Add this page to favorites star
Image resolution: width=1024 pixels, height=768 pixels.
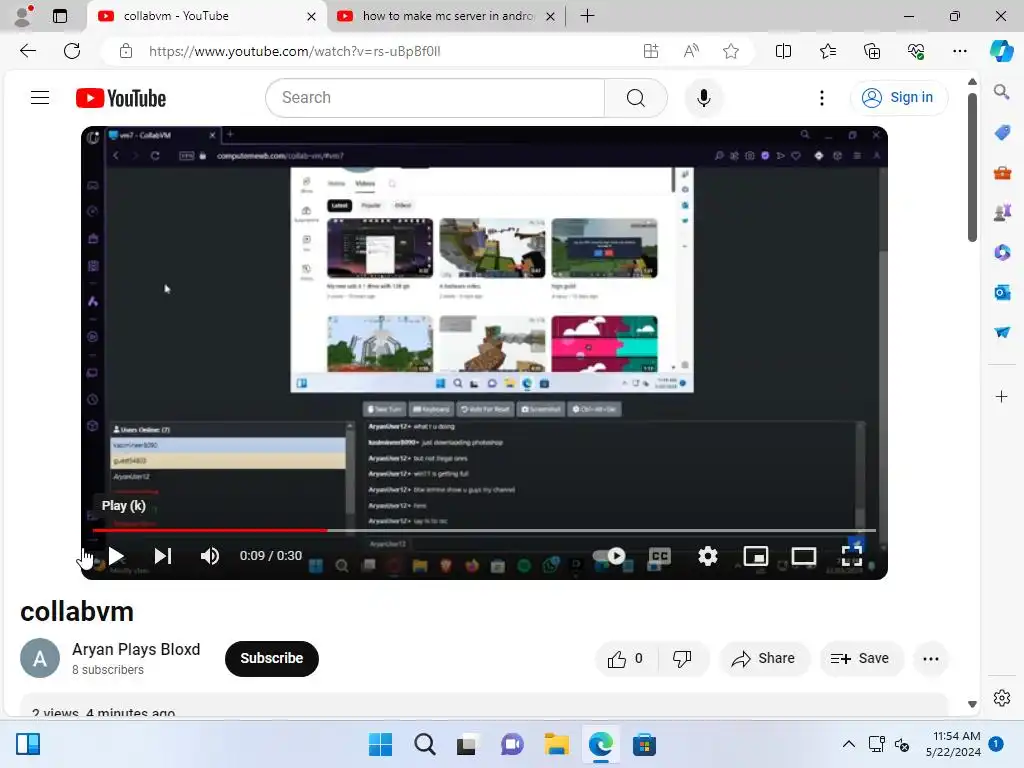(731, 51)
